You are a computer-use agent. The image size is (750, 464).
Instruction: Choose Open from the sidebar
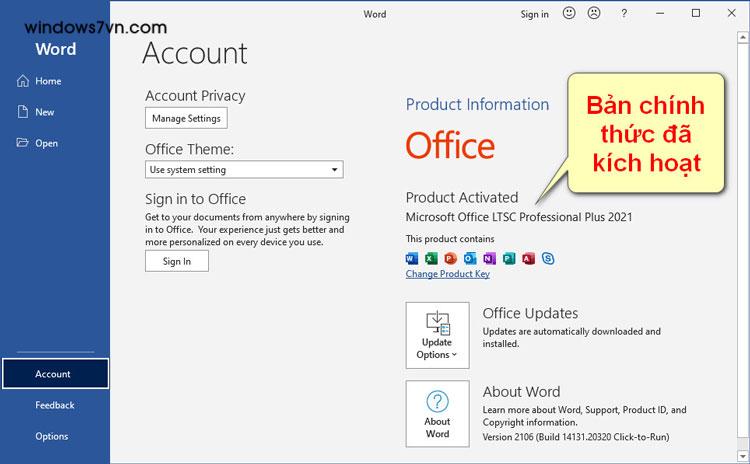point(46,143)
